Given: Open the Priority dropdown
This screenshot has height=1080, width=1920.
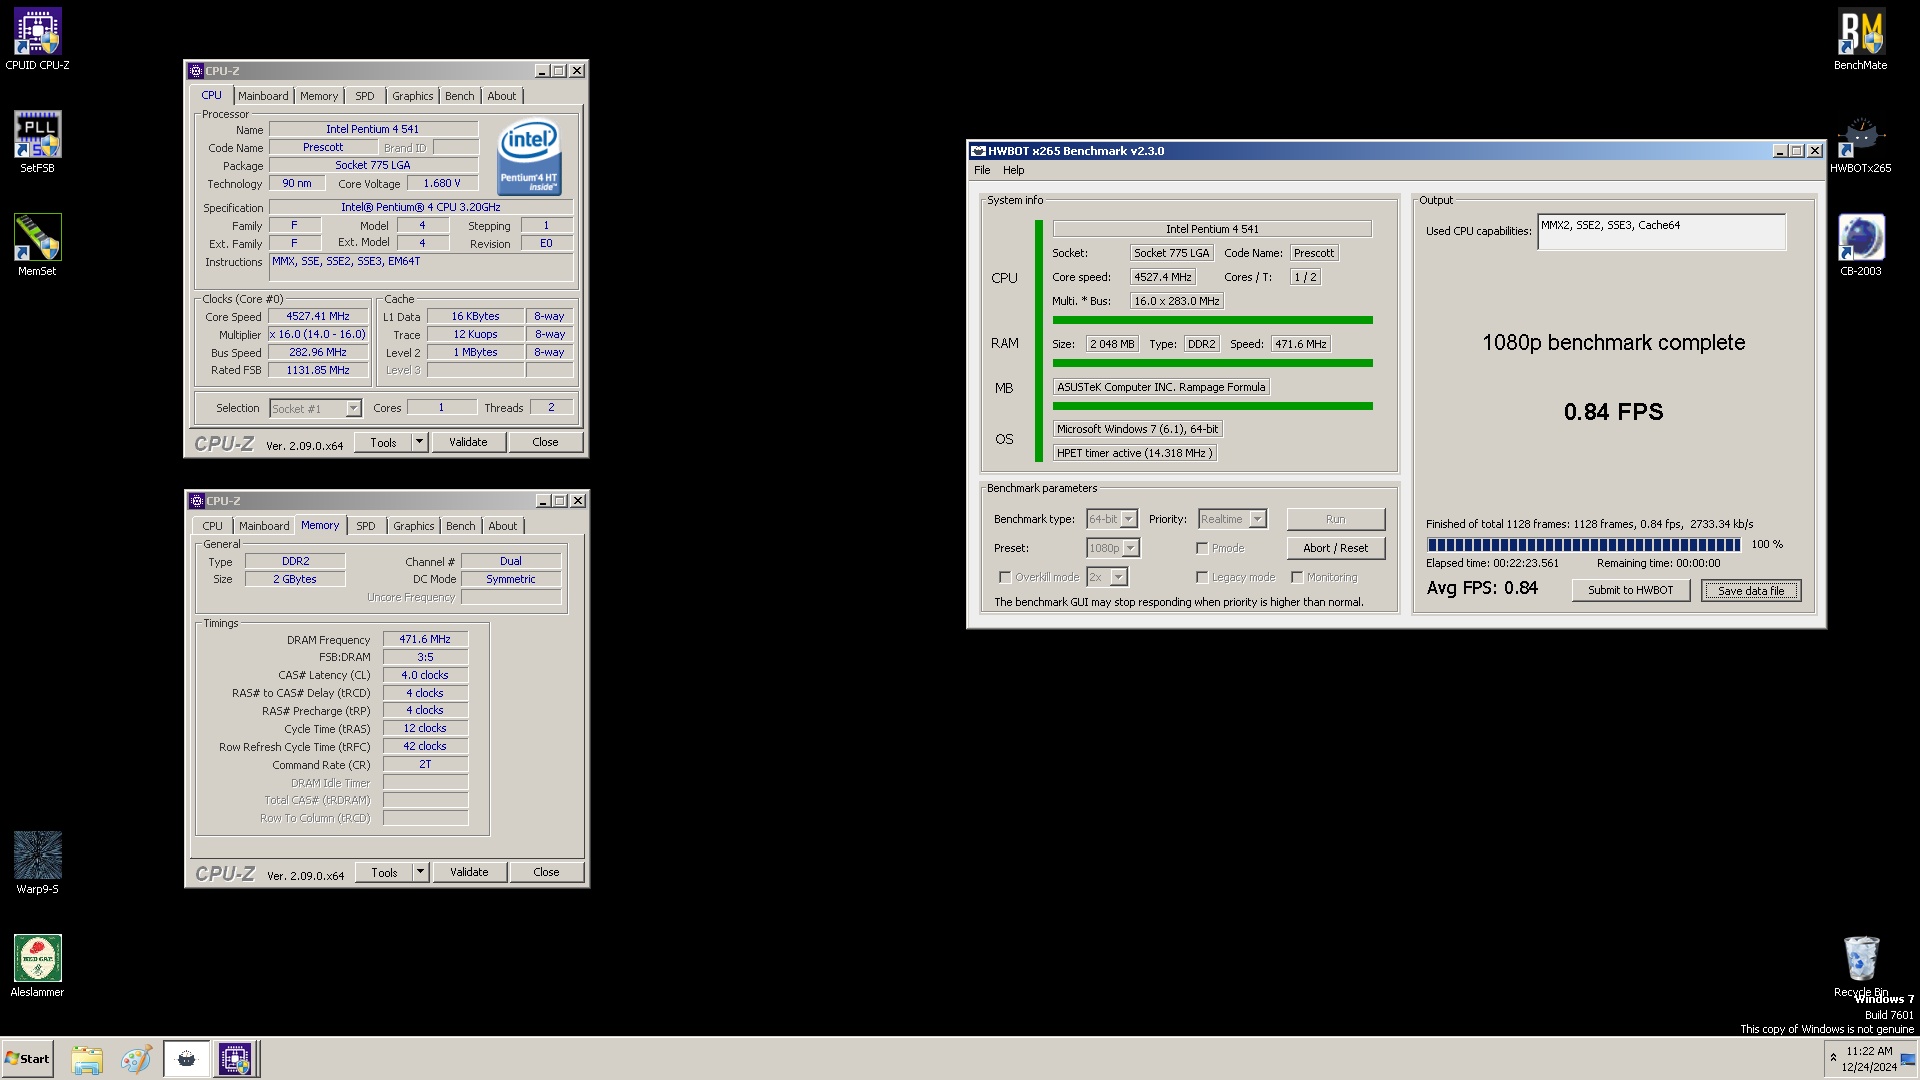Looking at the screenshot, I should (x=1257, y=519).
